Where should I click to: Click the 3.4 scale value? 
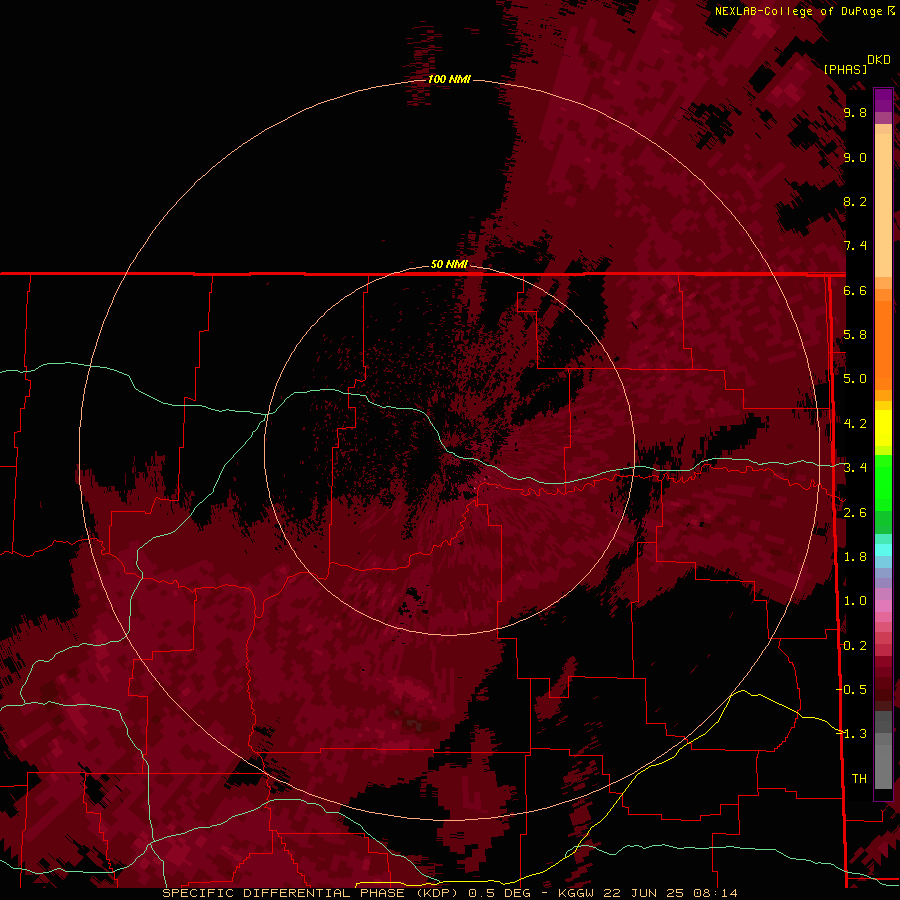[855, 468]
